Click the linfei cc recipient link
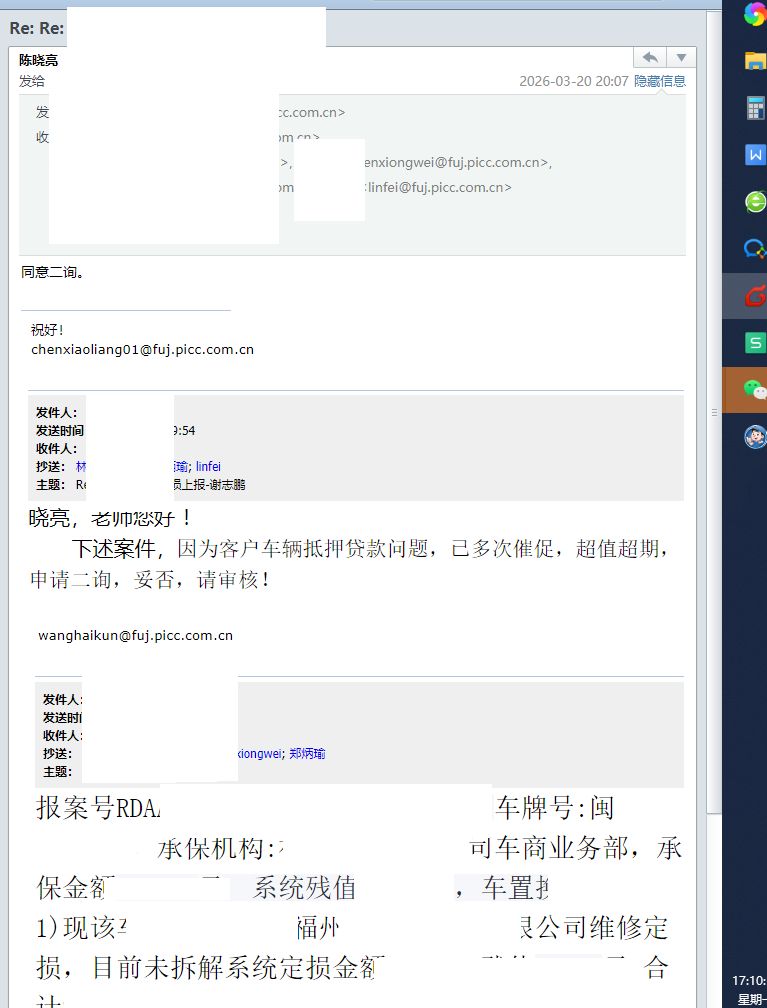 208,467
